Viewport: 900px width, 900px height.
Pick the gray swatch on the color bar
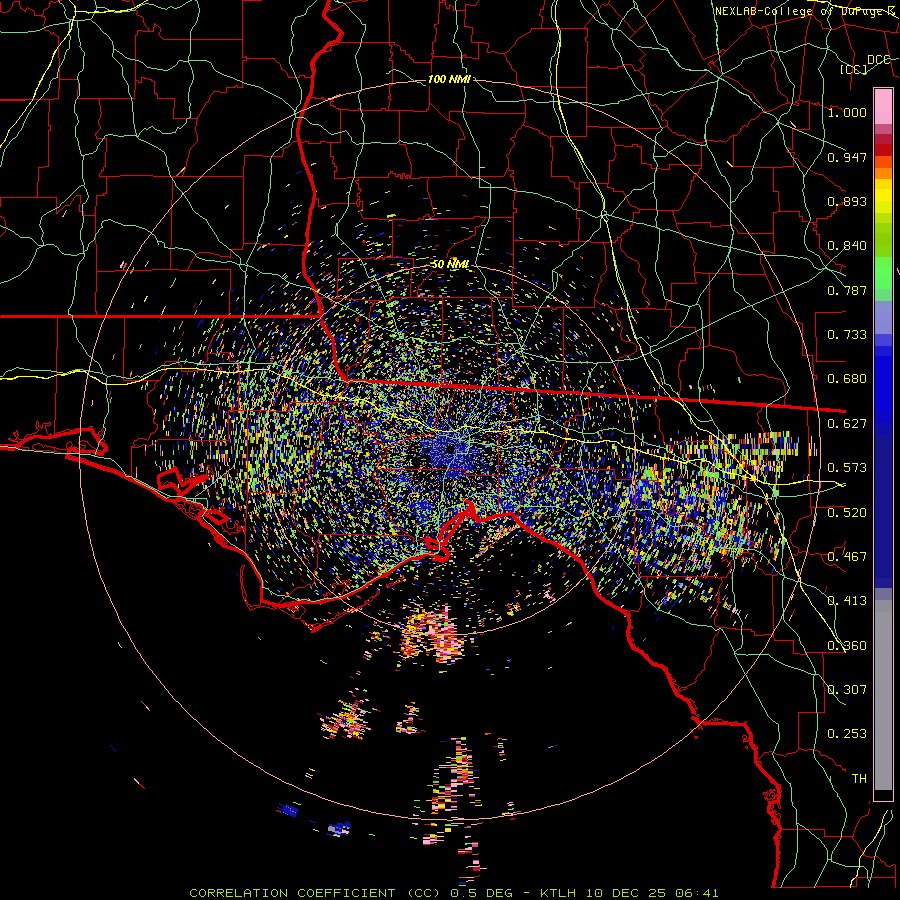point(883,695)
